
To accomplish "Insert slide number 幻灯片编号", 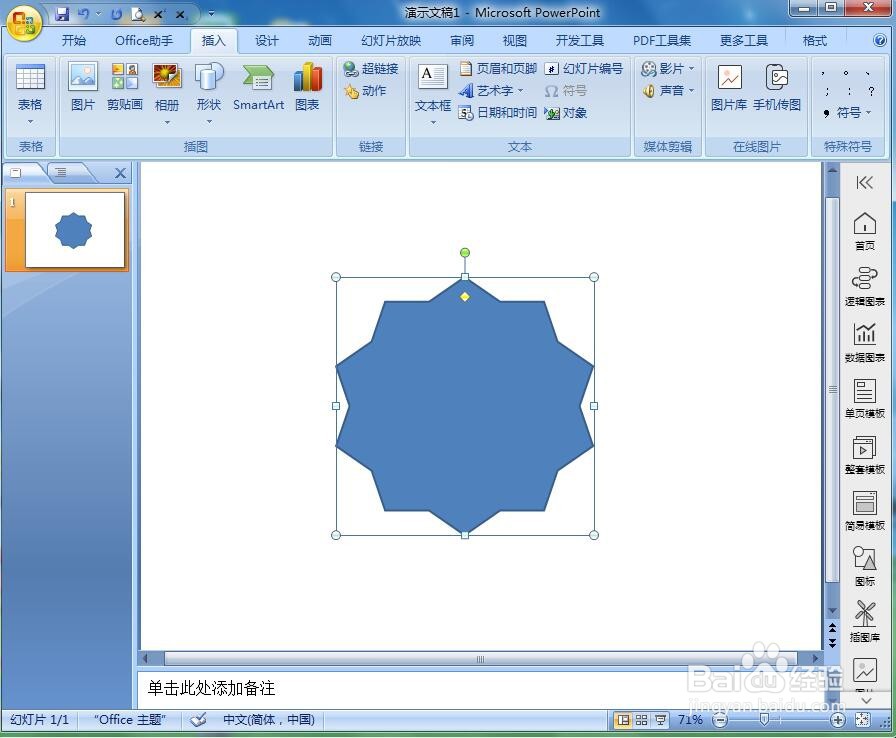I will click(583, 69).
